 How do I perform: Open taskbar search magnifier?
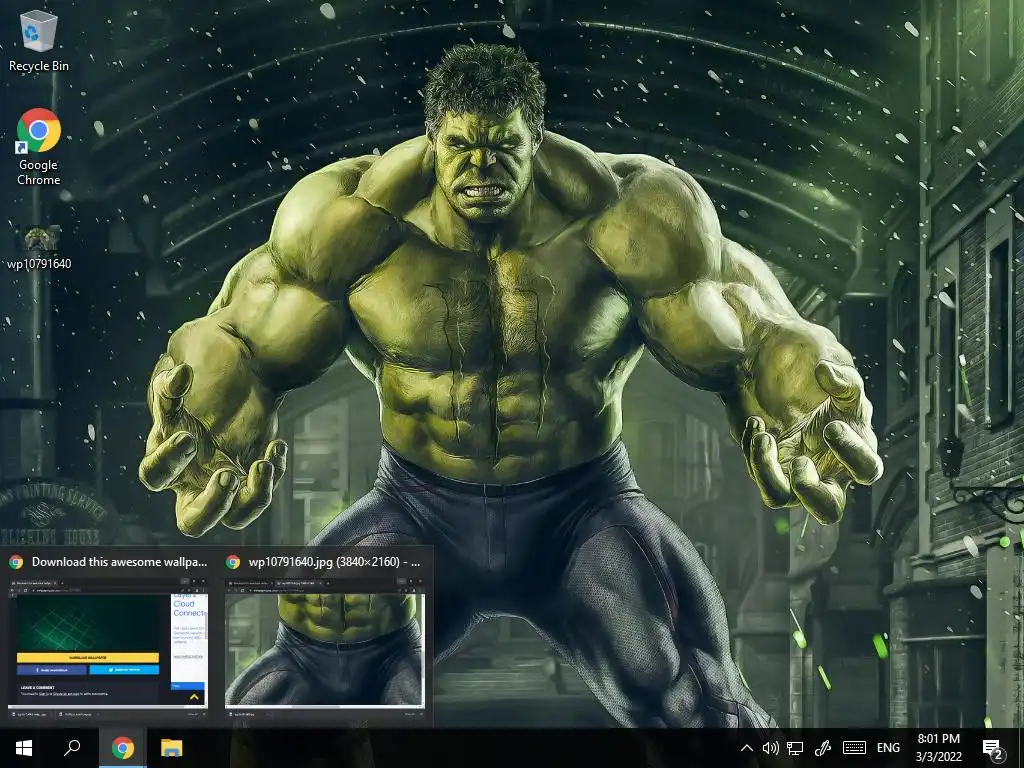[72, 748]
